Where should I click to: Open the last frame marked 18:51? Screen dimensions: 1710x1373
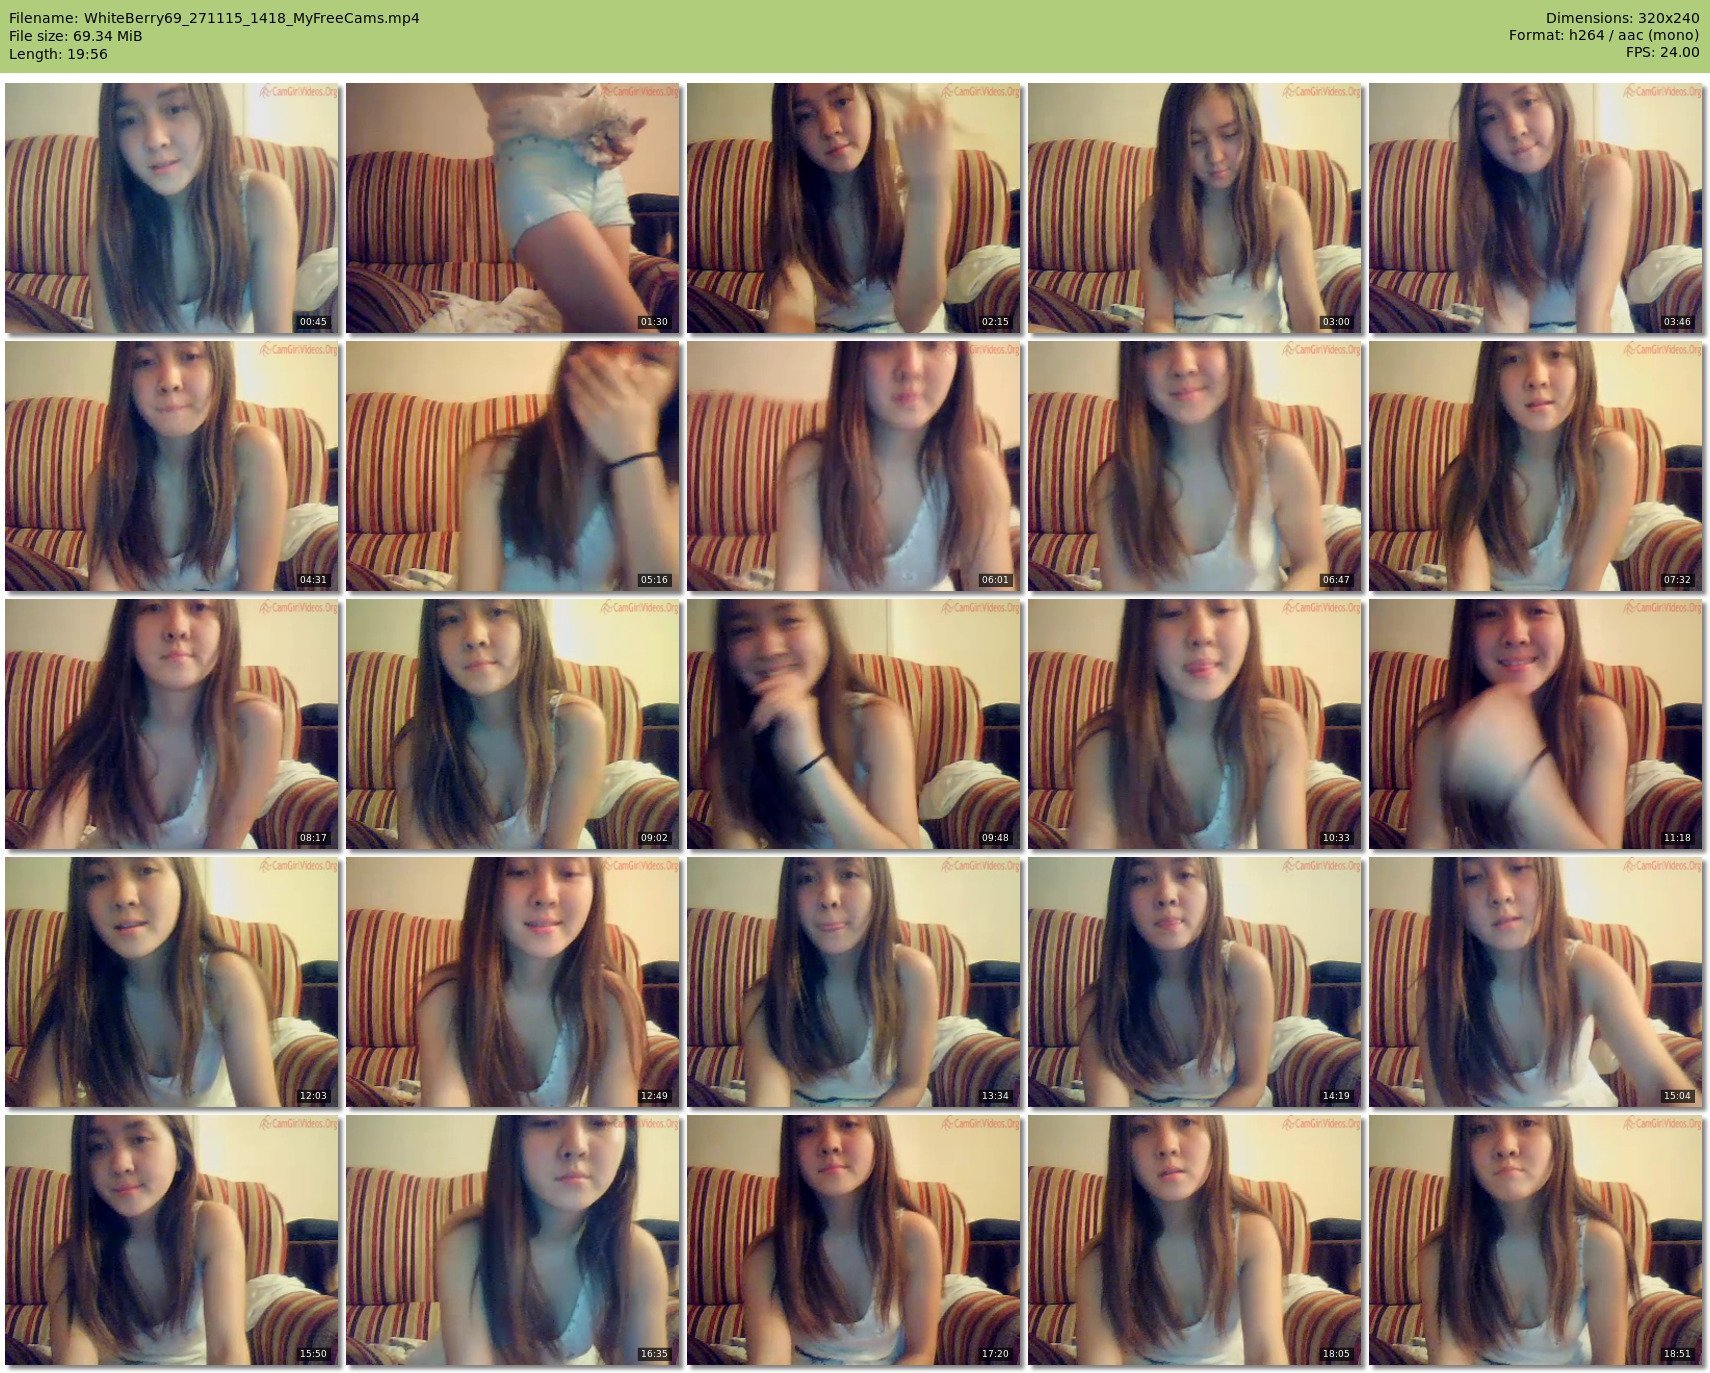pos(1536,1240)
